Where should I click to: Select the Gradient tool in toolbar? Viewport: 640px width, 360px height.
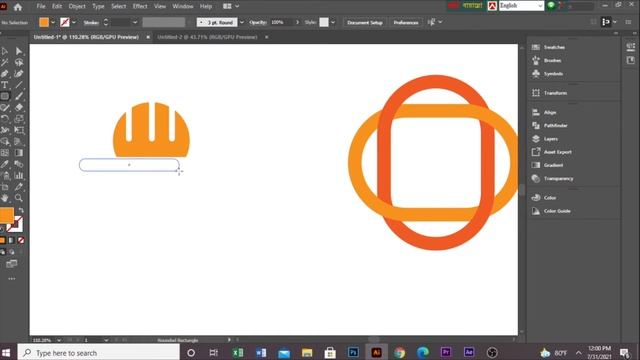tap(19, 153)
